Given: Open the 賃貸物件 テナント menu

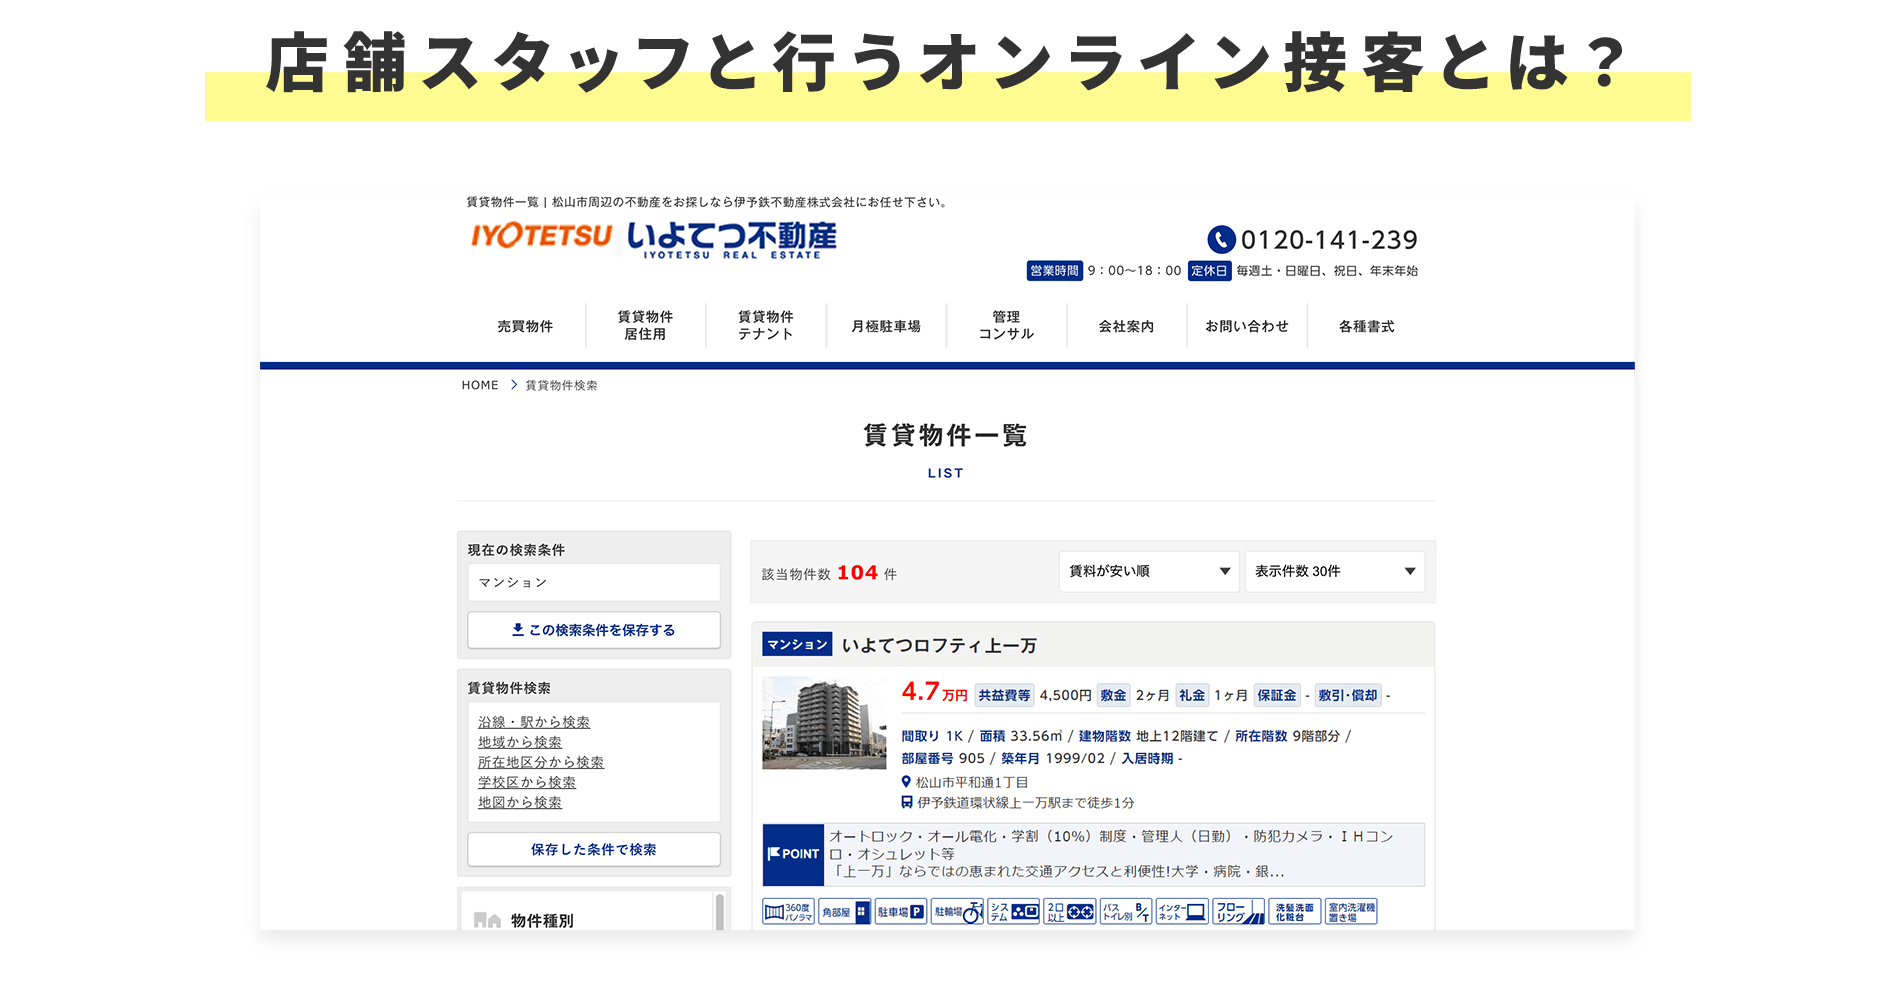Looking at the screenshot, I should [766, 325].
